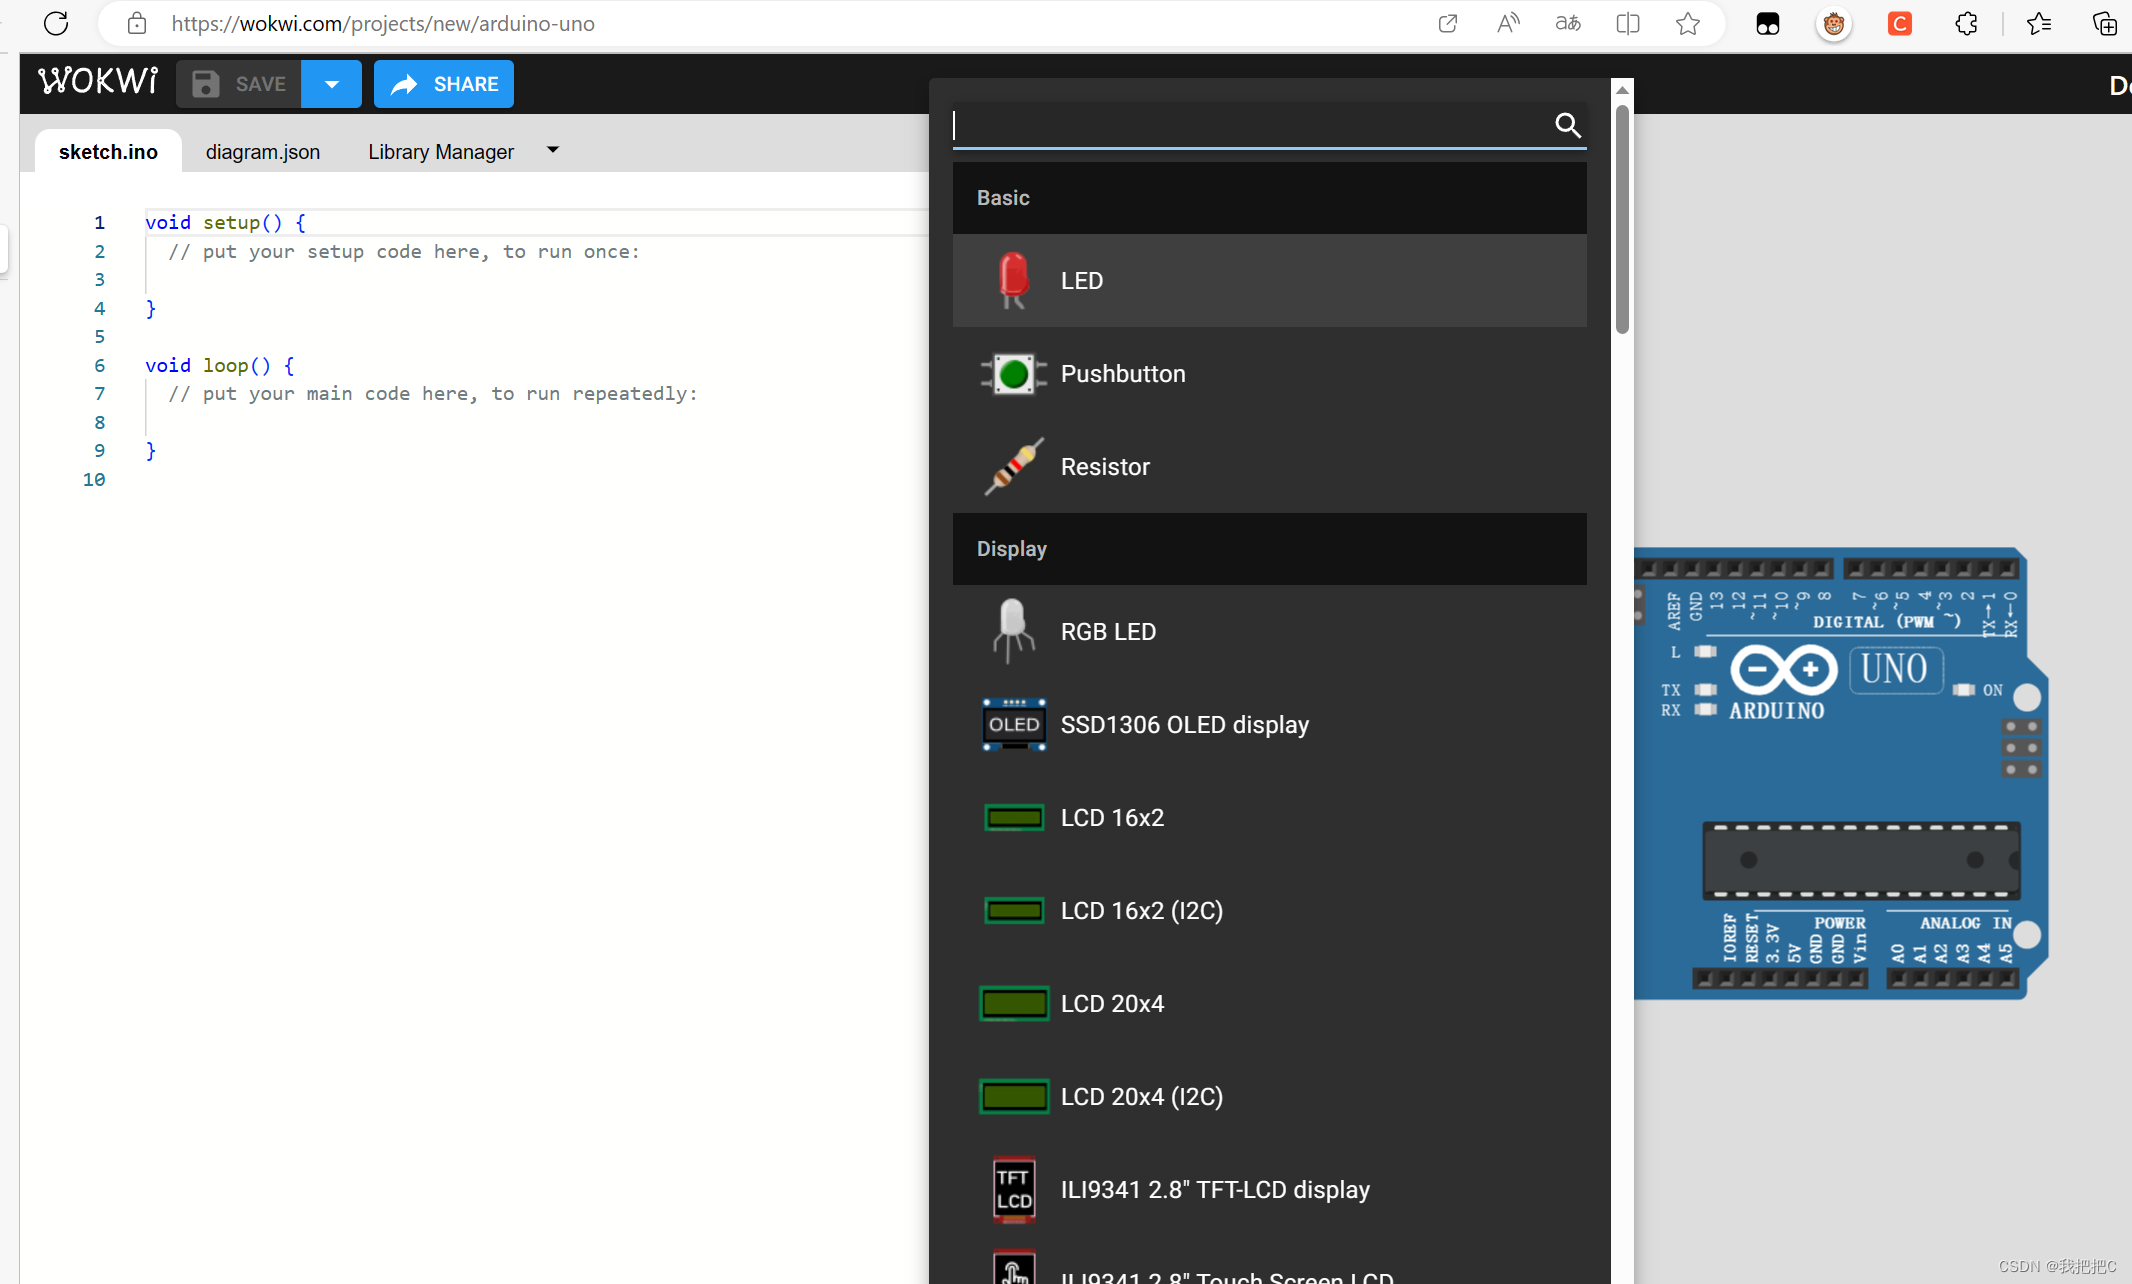Screen dimensions: 2132x1284
Task: Click the Pushbutton label
Action: (x=1123, y=374)
